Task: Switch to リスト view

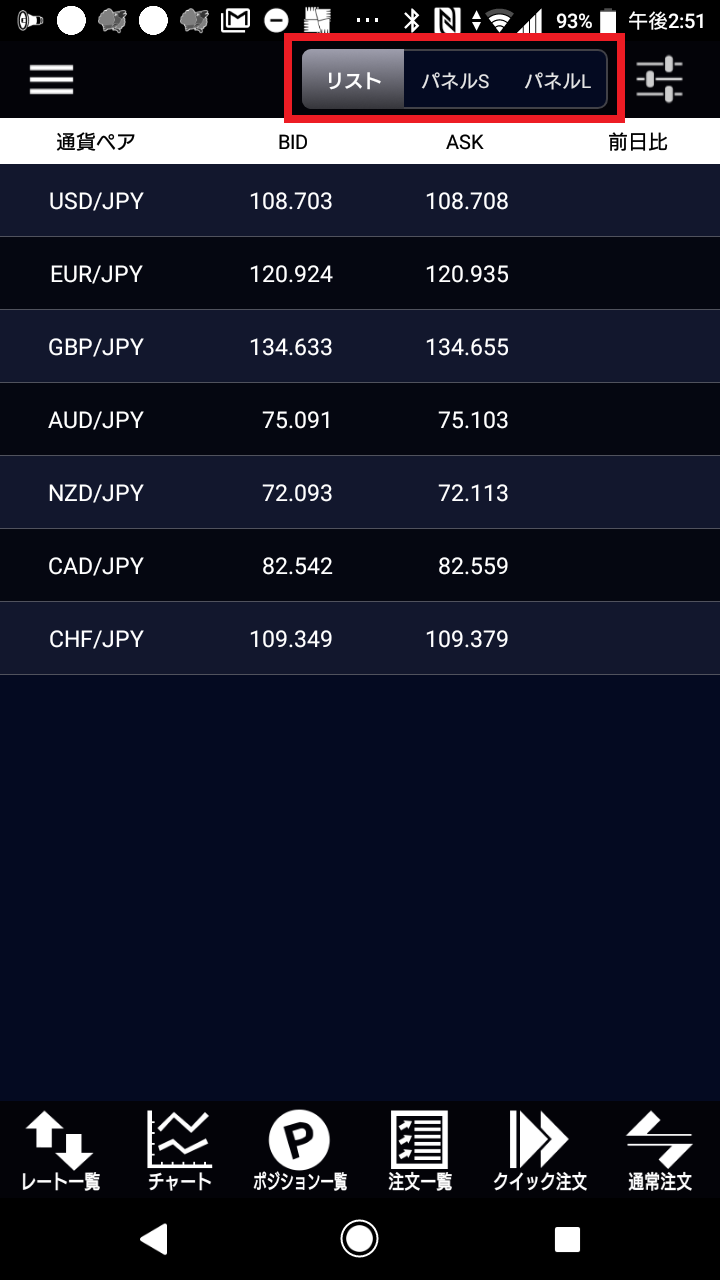Action: [354, 80]
